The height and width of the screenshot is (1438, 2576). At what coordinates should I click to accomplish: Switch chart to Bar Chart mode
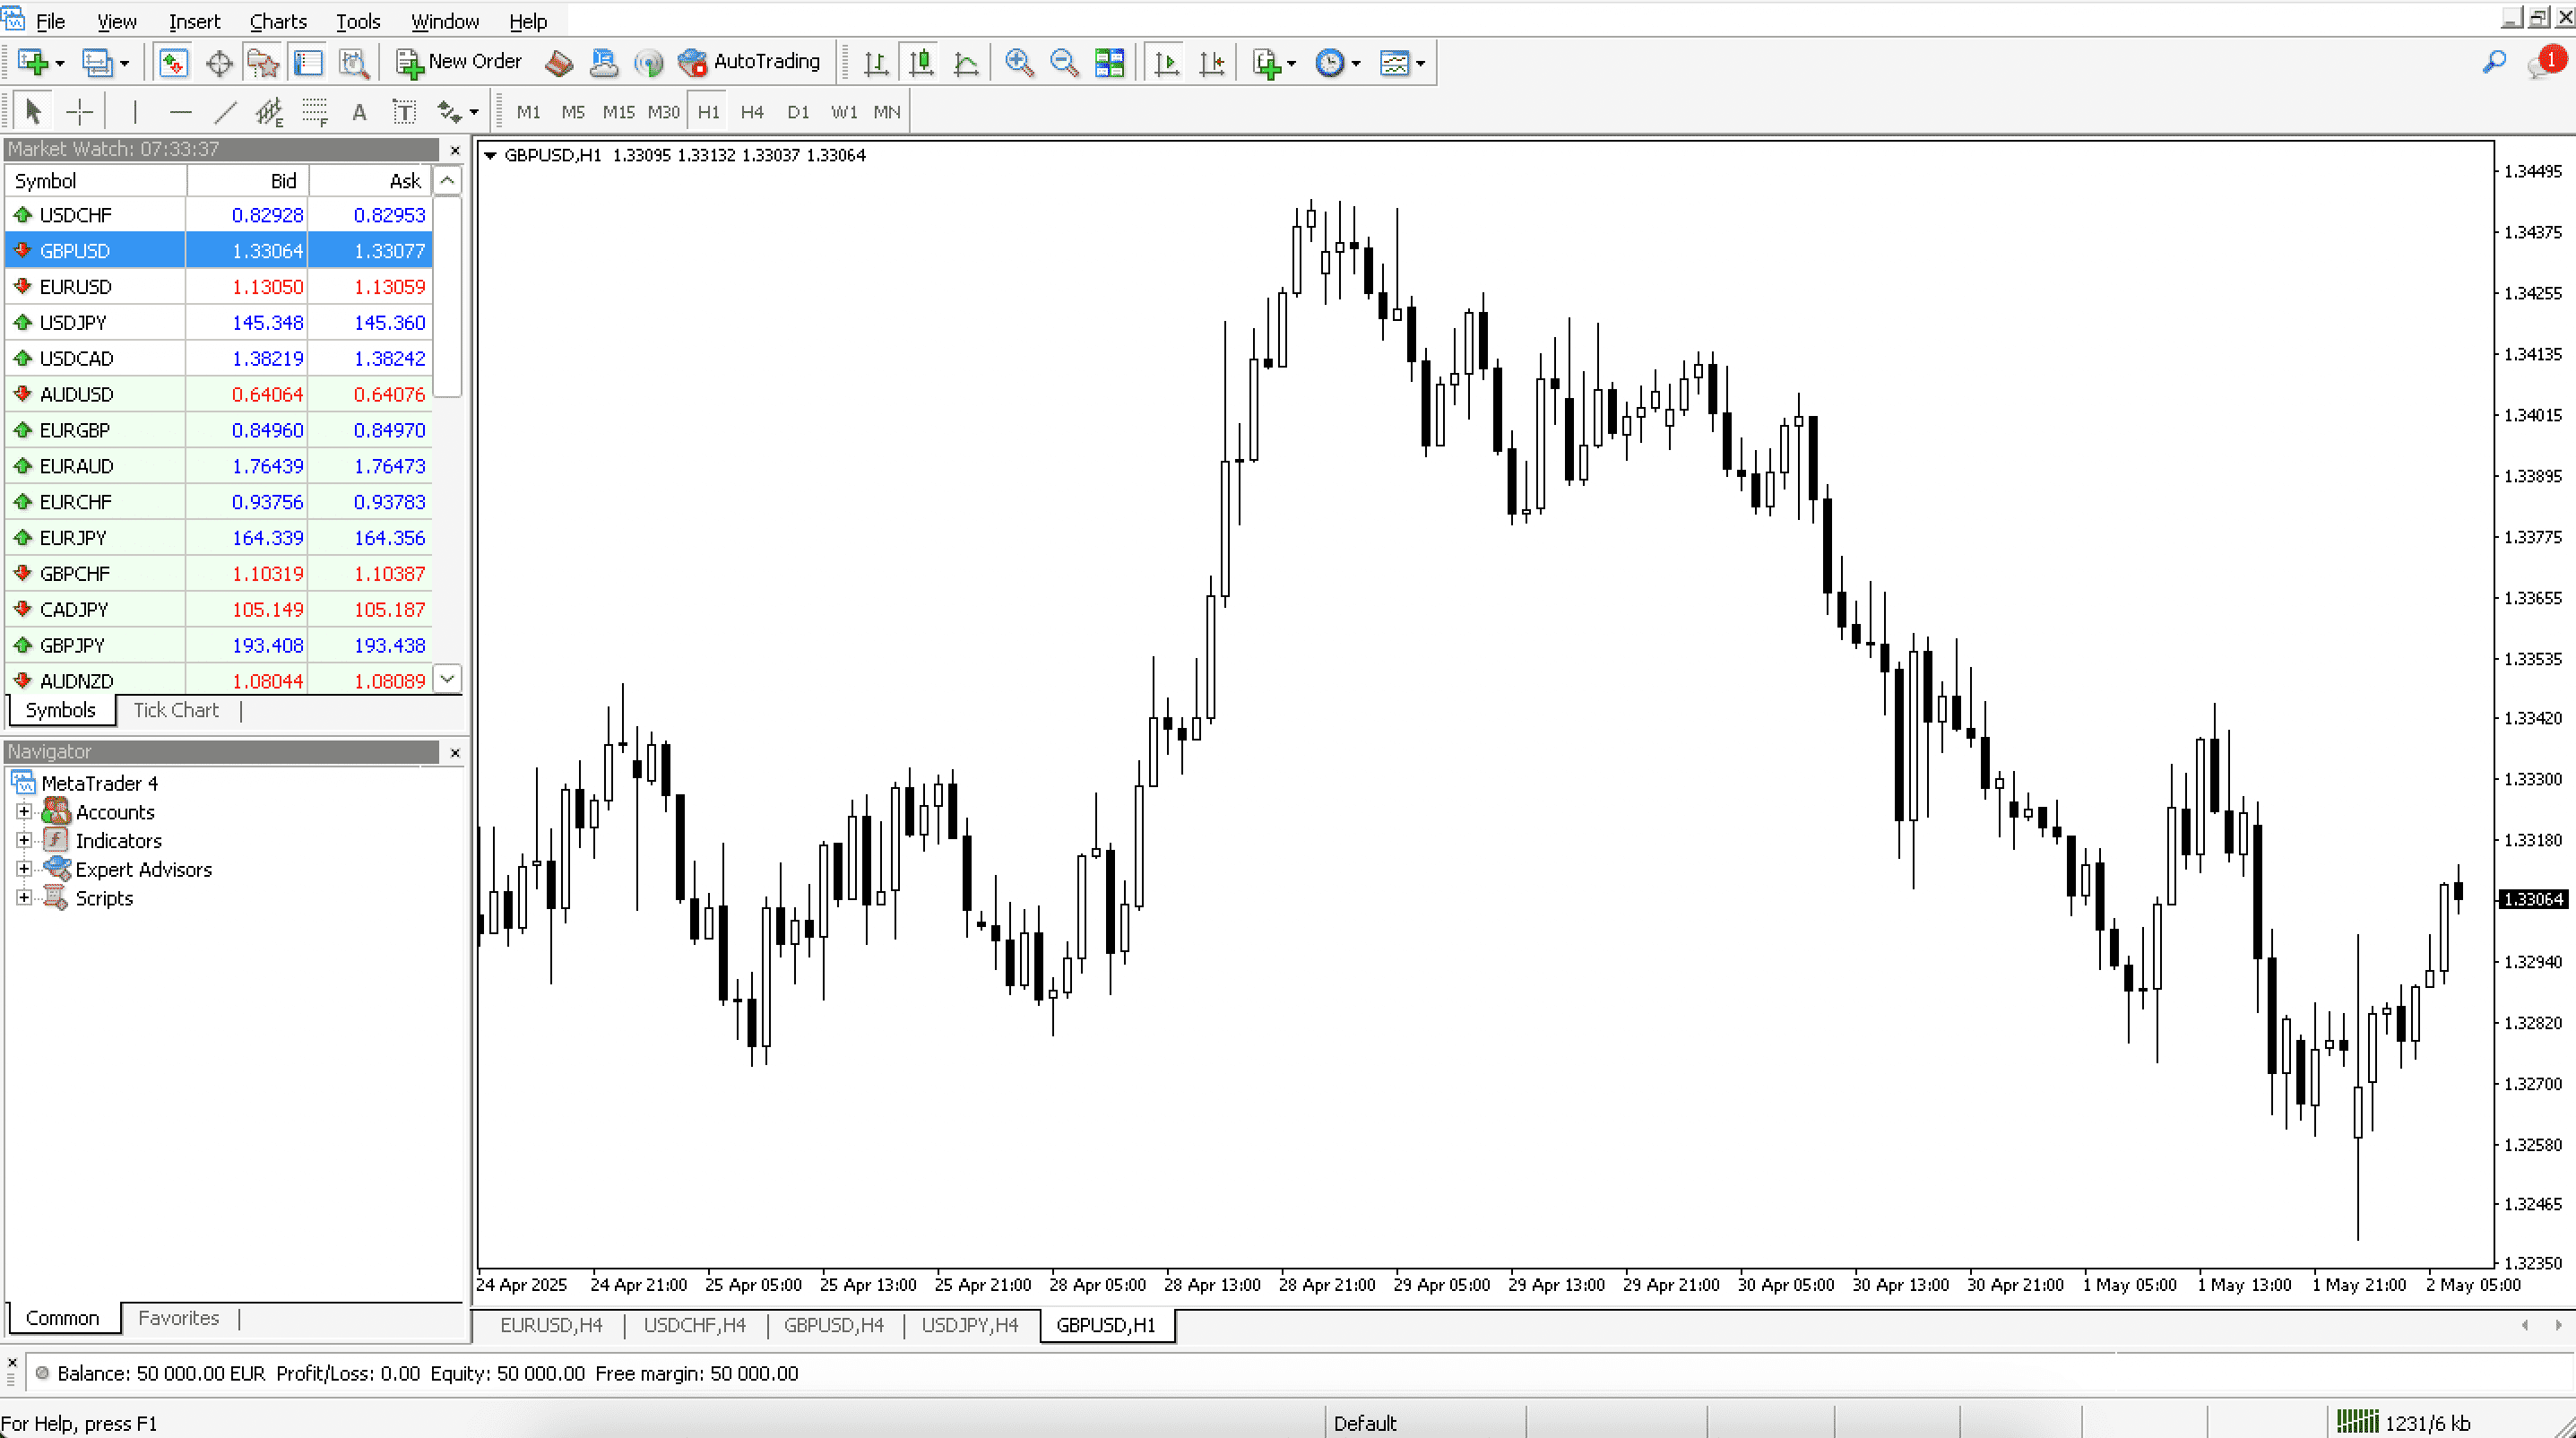pyautogui.click(x=876, y=63)
